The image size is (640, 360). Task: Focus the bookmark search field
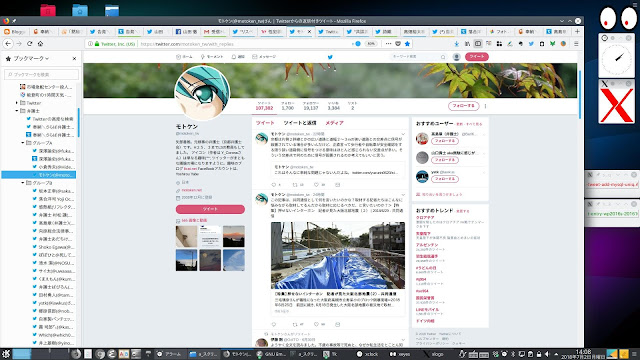(x=41, y=74)
